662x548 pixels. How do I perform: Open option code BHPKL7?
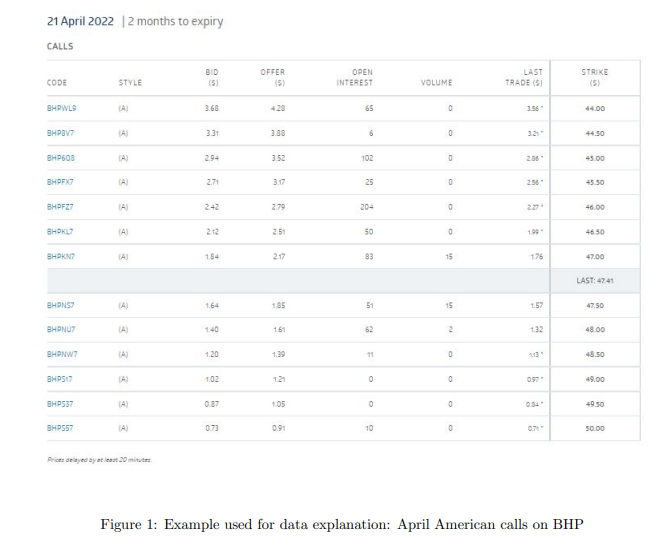coord(60,232)
